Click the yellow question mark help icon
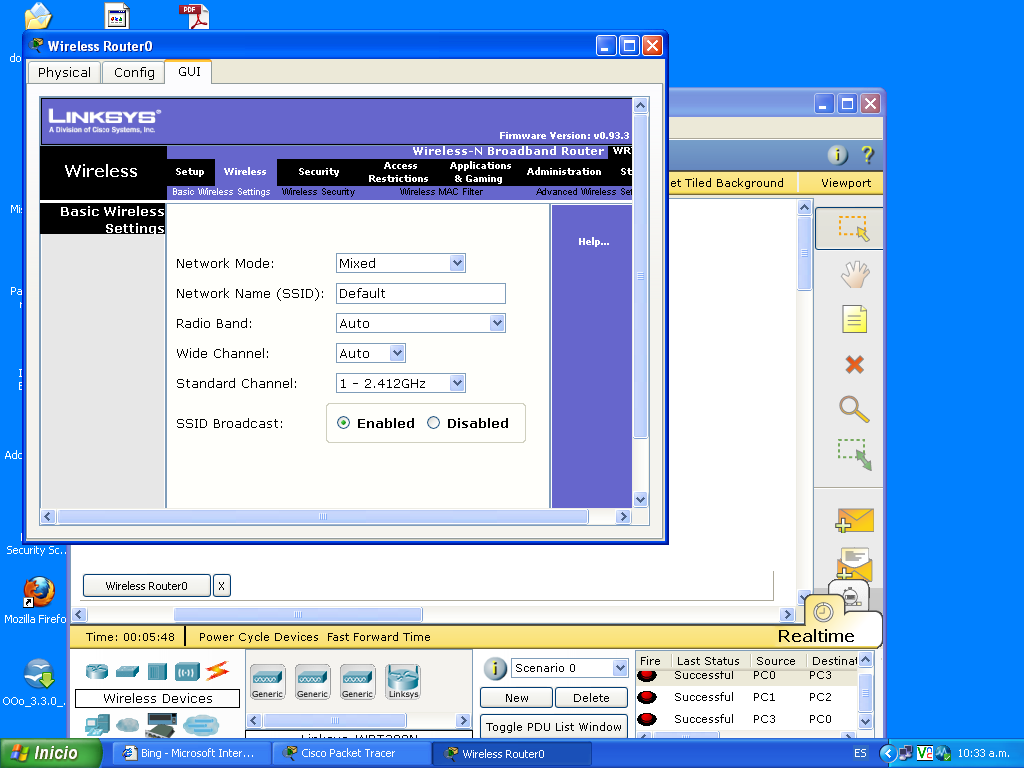The width and height of the screenshot is (1024, 768). click(867, 155)
